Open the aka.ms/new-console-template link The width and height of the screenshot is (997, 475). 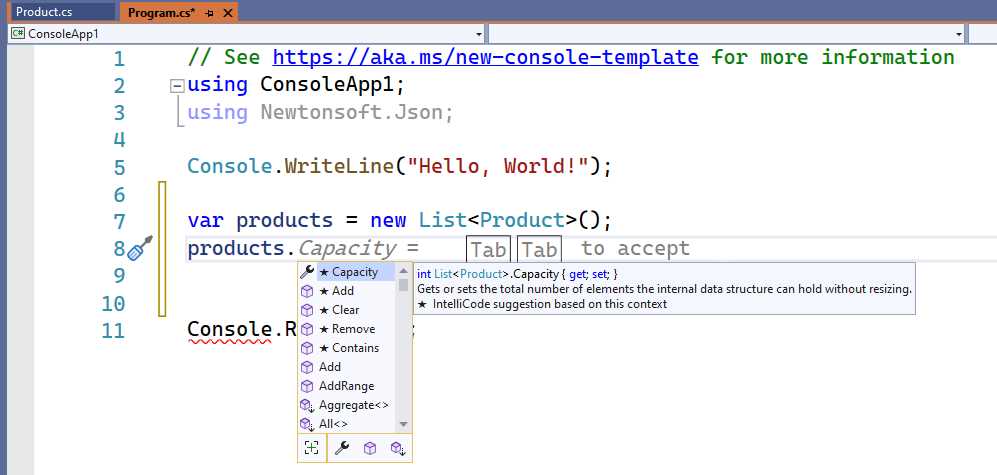tap(485, 57)
